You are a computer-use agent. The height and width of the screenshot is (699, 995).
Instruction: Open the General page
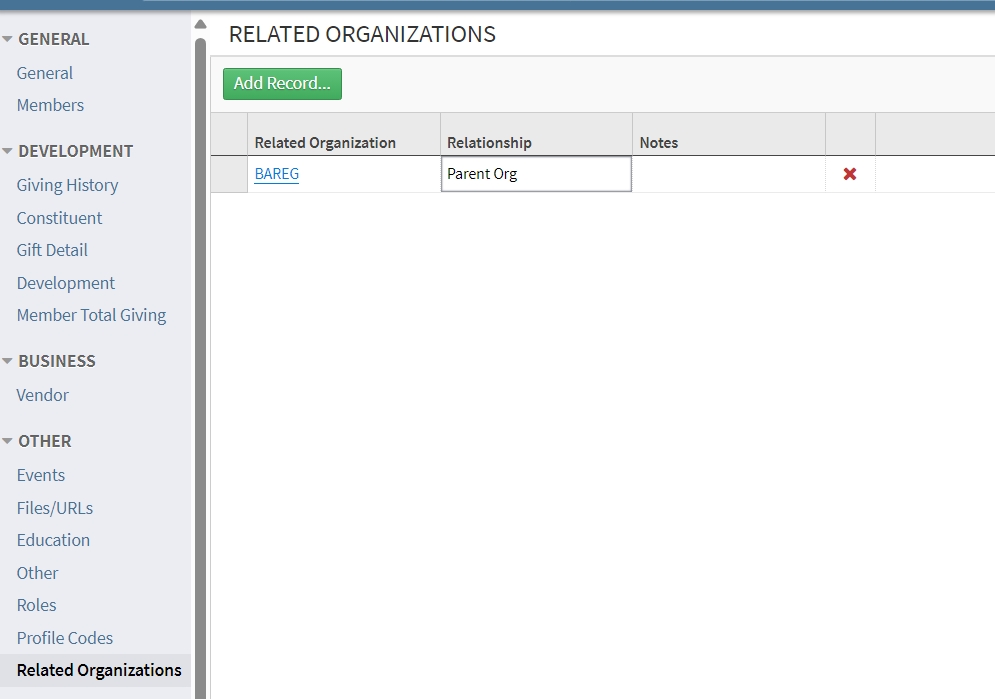(44, 72)
